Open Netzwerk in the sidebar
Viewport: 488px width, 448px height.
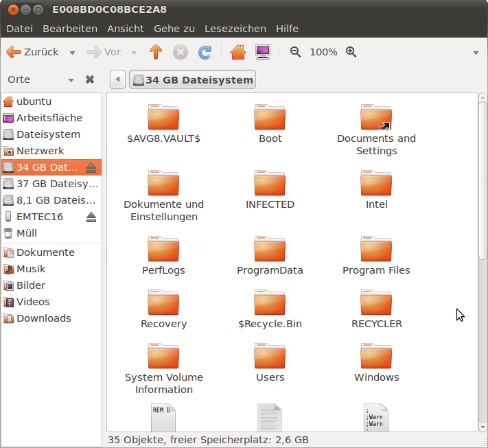[x=51, y=151]
